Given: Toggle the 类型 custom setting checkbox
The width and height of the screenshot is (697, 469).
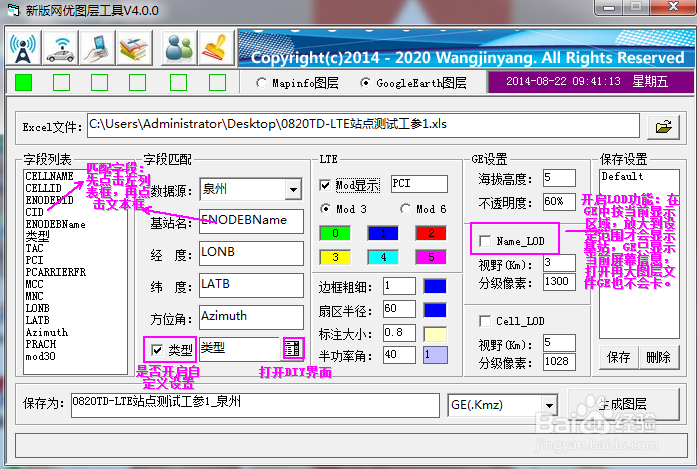Looking at the screenshot, I should pyautogui.click(x=157, y=350).
